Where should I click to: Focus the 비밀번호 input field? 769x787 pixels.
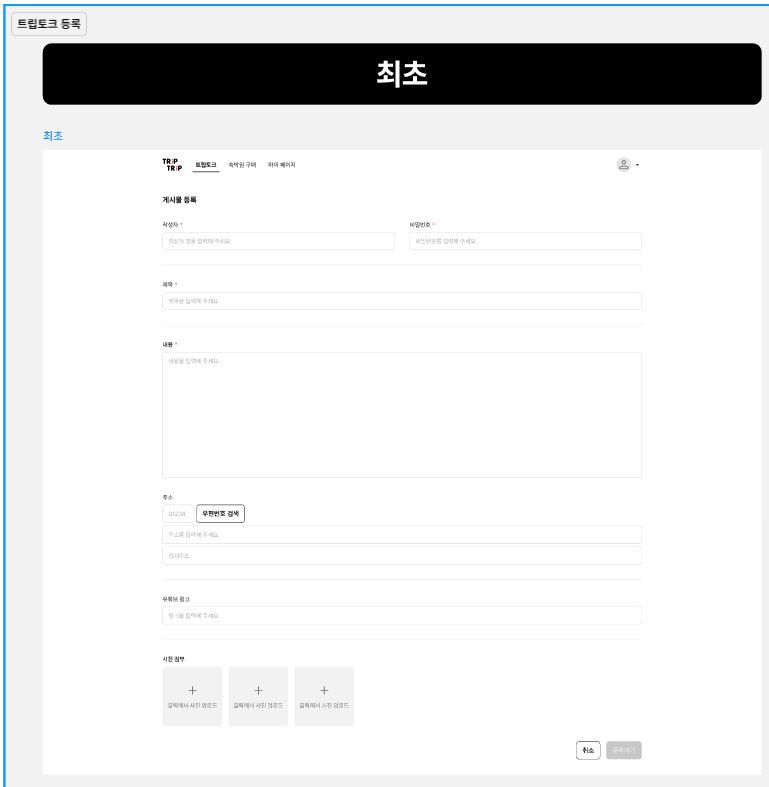pyautogui.click(x=525, y=241)
